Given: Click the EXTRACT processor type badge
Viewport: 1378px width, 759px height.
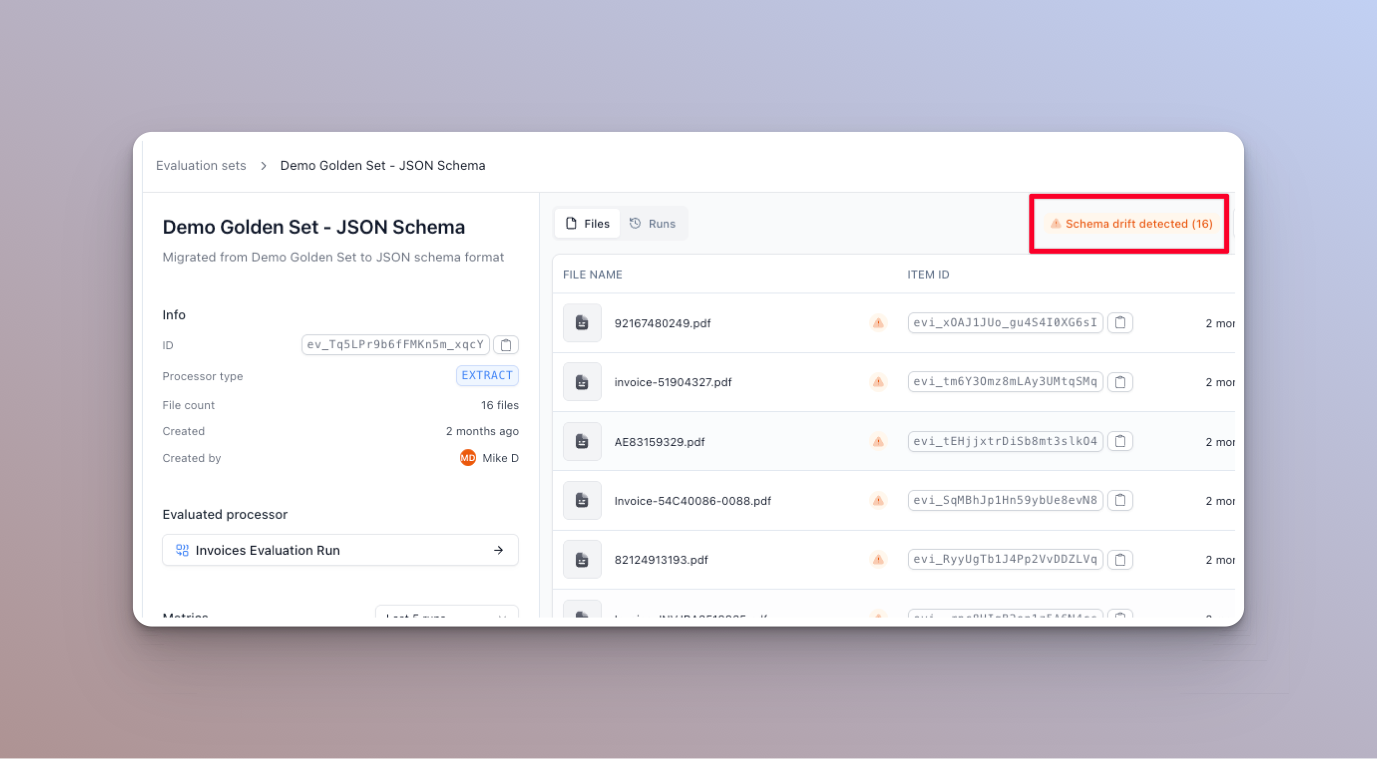Looking at the screenshot, I should [x=487, y=376].
